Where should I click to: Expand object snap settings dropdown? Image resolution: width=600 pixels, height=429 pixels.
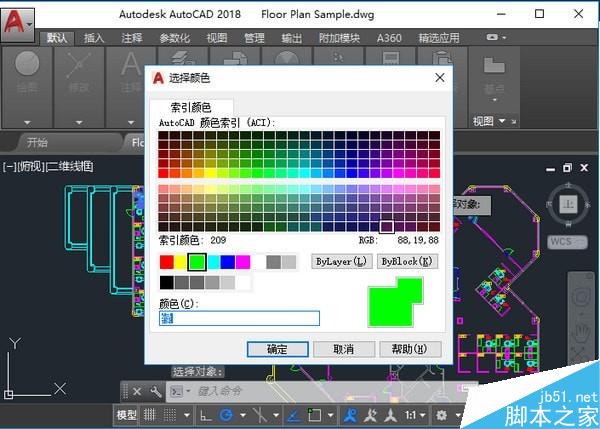(x=331, y=415)
